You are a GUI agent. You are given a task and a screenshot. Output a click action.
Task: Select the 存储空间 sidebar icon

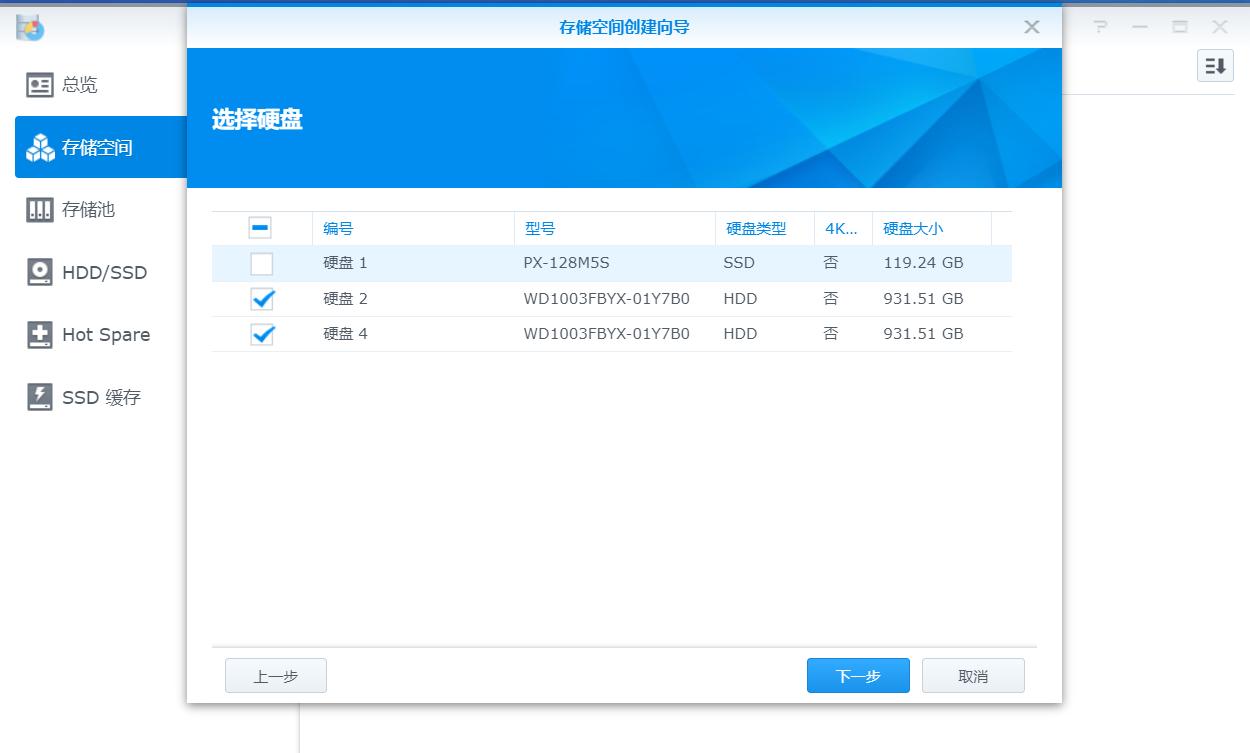[x=39, y=146]
